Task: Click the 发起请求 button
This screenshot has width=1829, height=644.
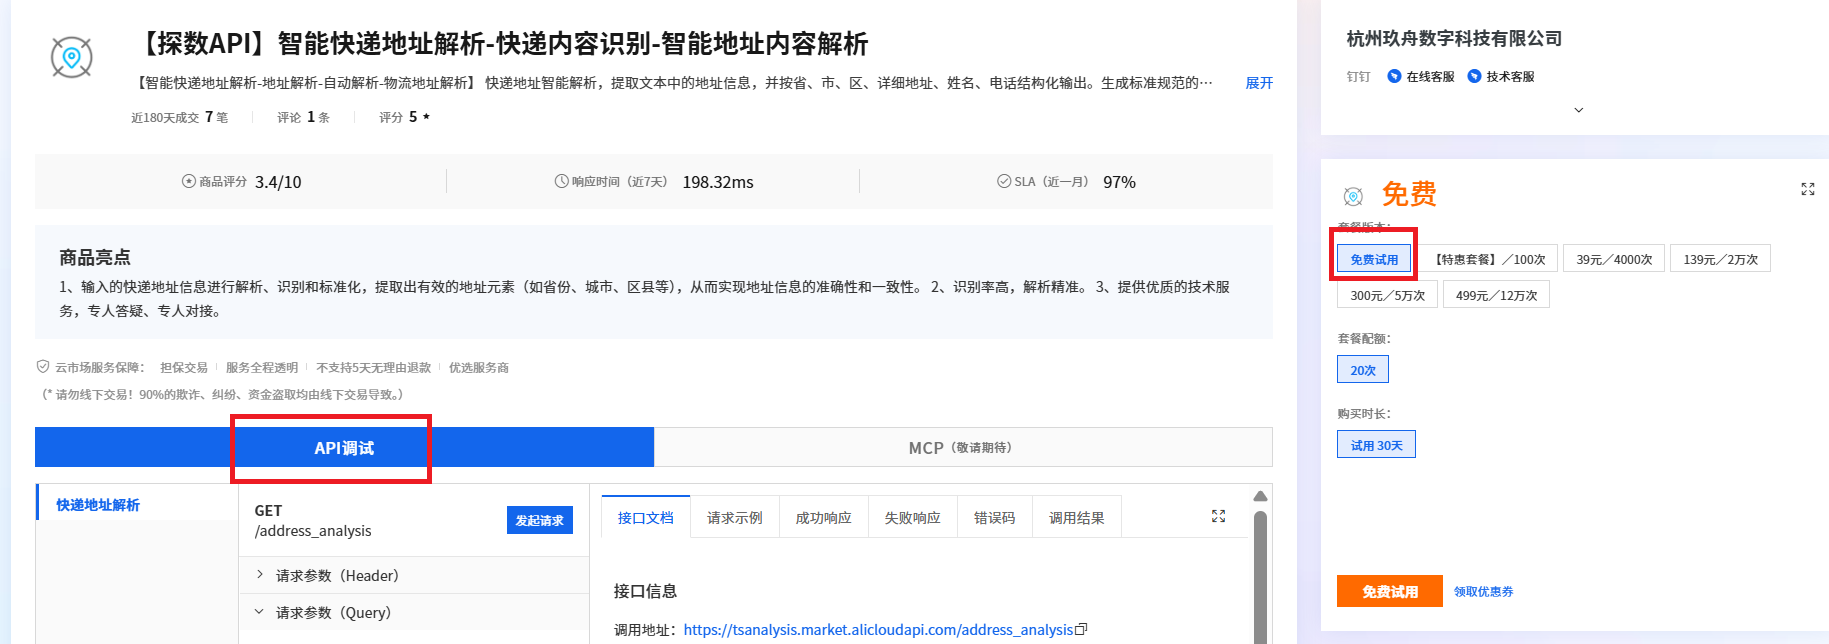Action: click(x=539, y=520)
